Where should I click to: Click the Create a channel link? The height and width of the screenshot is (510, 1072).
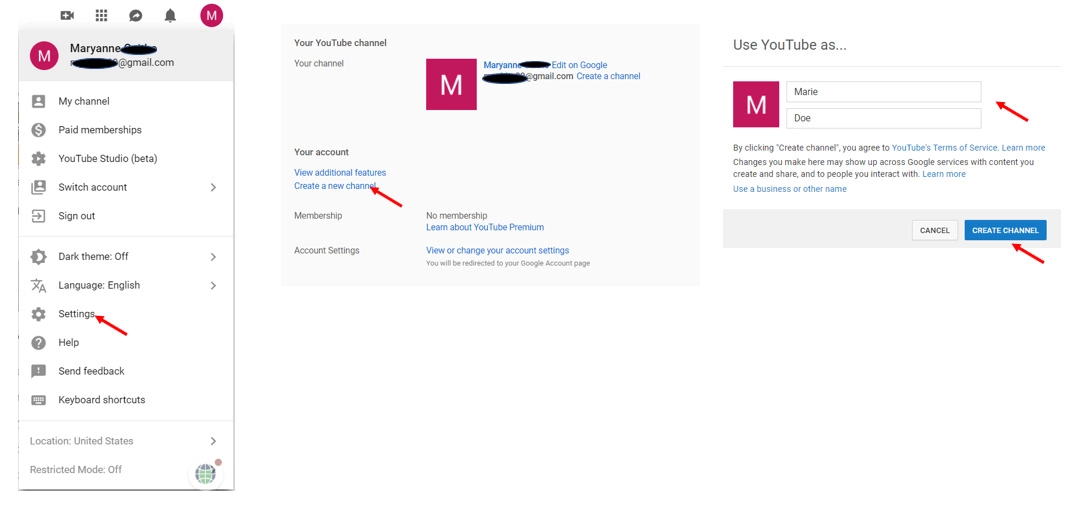pyautogui.click(x=608, y=77)
